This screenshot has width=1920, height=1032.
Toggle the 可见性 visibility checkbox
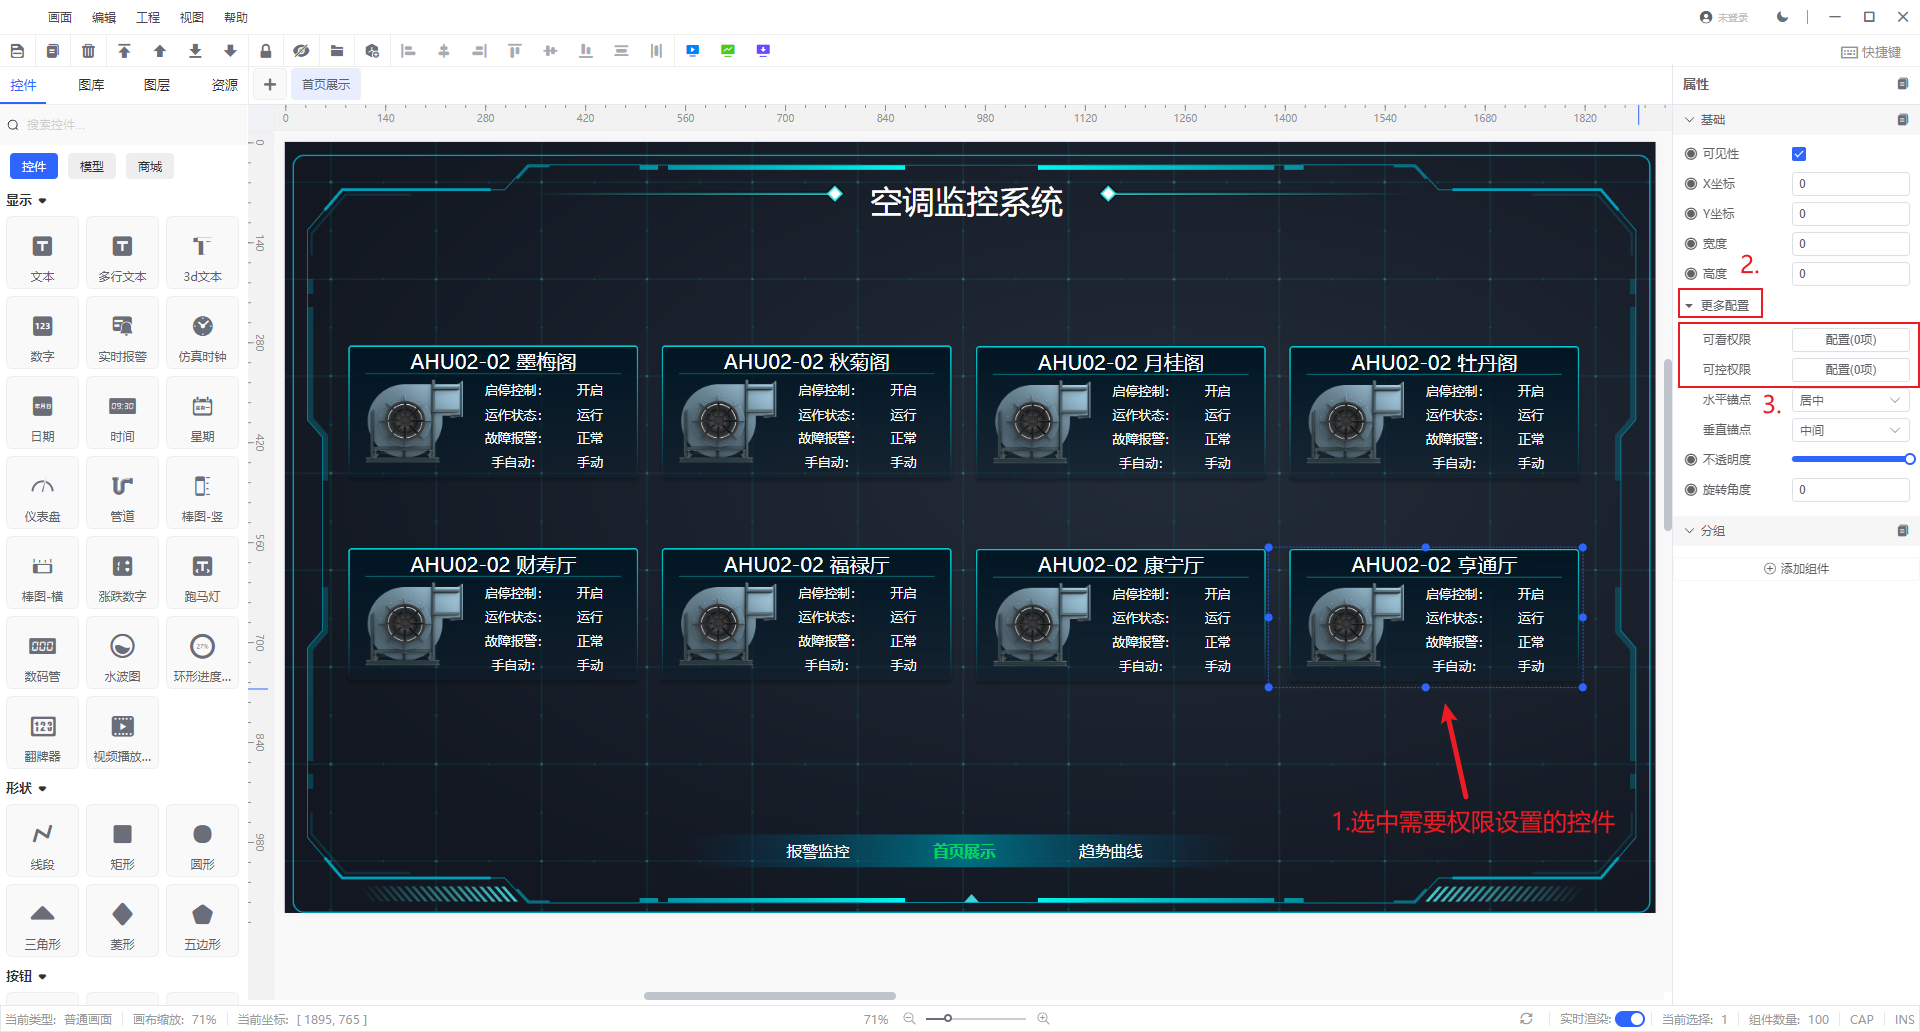[x=1799, y=154]
